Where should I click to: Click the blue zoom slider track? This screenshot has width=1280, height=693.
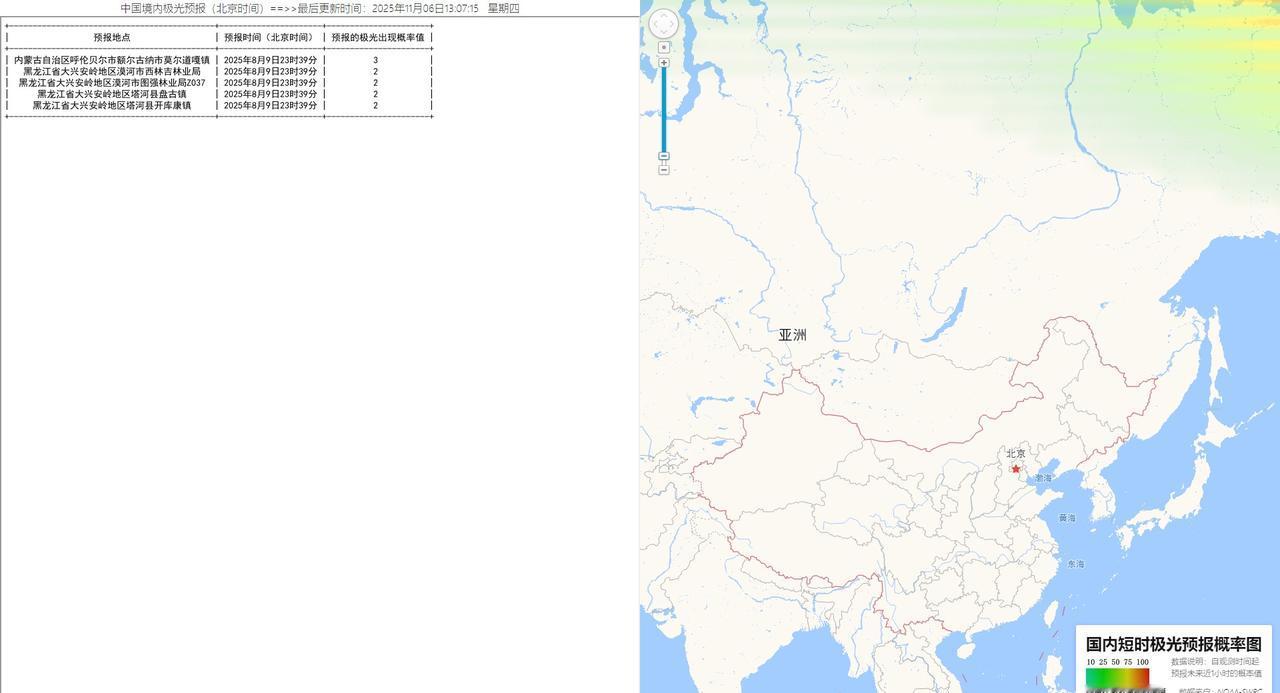coord(664,110)
